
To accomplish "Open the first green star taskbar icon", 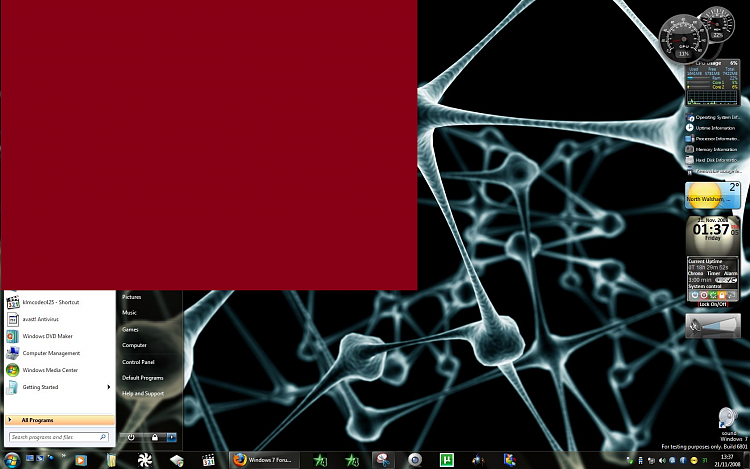I will point(320,460).
